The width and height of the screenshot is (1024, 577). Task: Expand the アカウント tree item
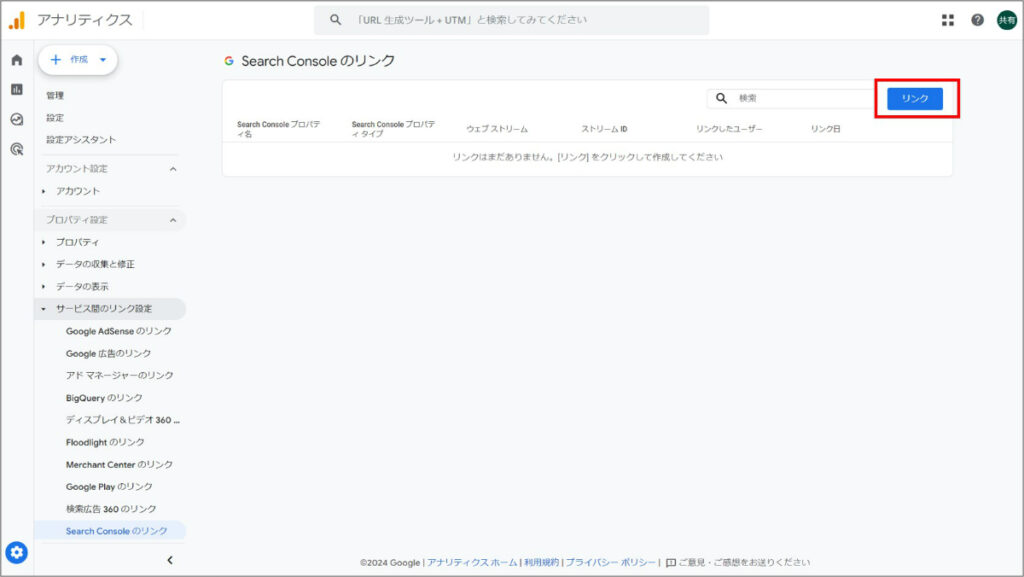pos(44,191)
